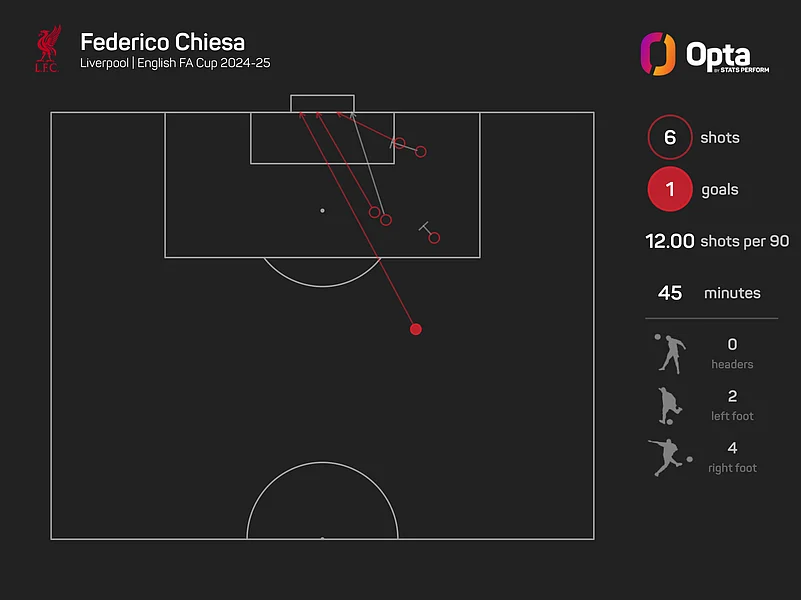Viewport: 801px width, 600px height.
Task: Click the outlined circle showing 6 shots
Action: (x=670, y=138)
